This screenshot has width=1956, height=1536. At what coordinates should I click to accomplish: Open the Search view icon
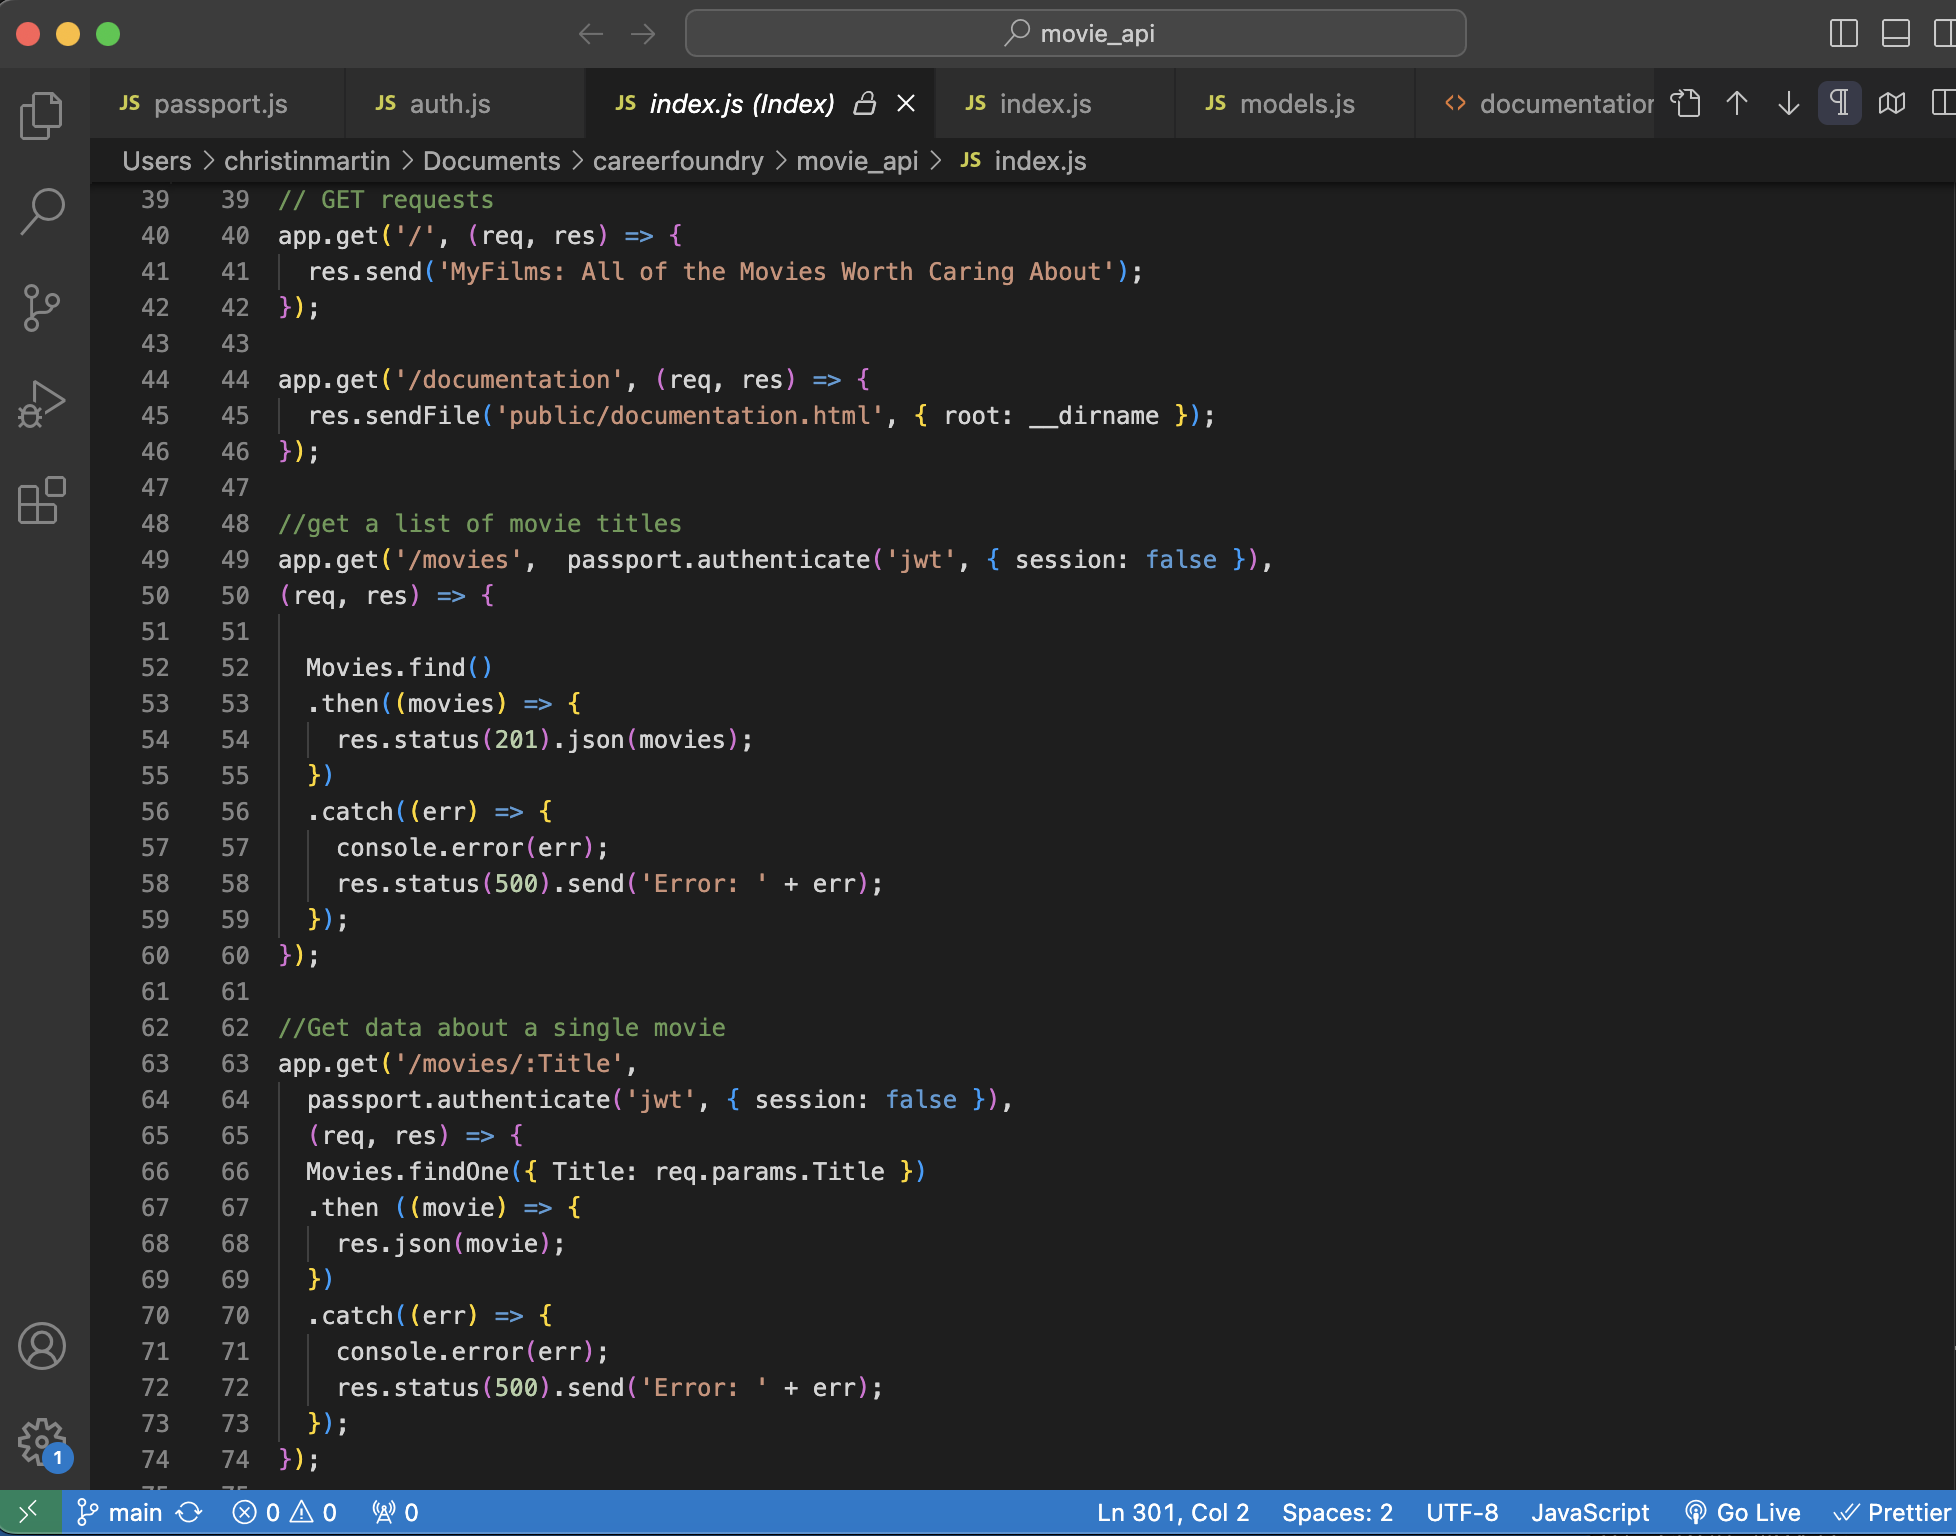pos(41,211)
